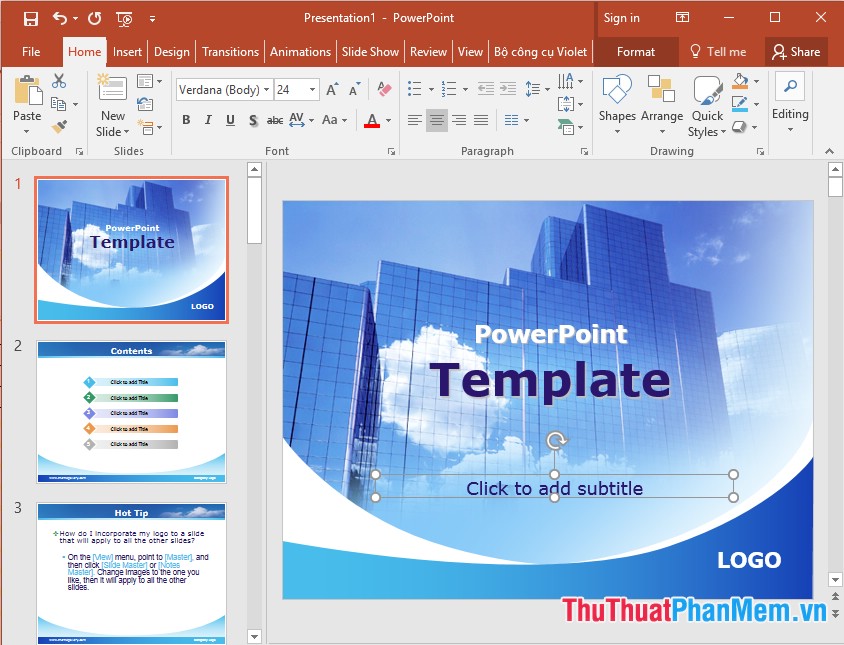Click the Increase Font Size icon
The height and width of the screenshot is (645, 844).
(333, 90)
